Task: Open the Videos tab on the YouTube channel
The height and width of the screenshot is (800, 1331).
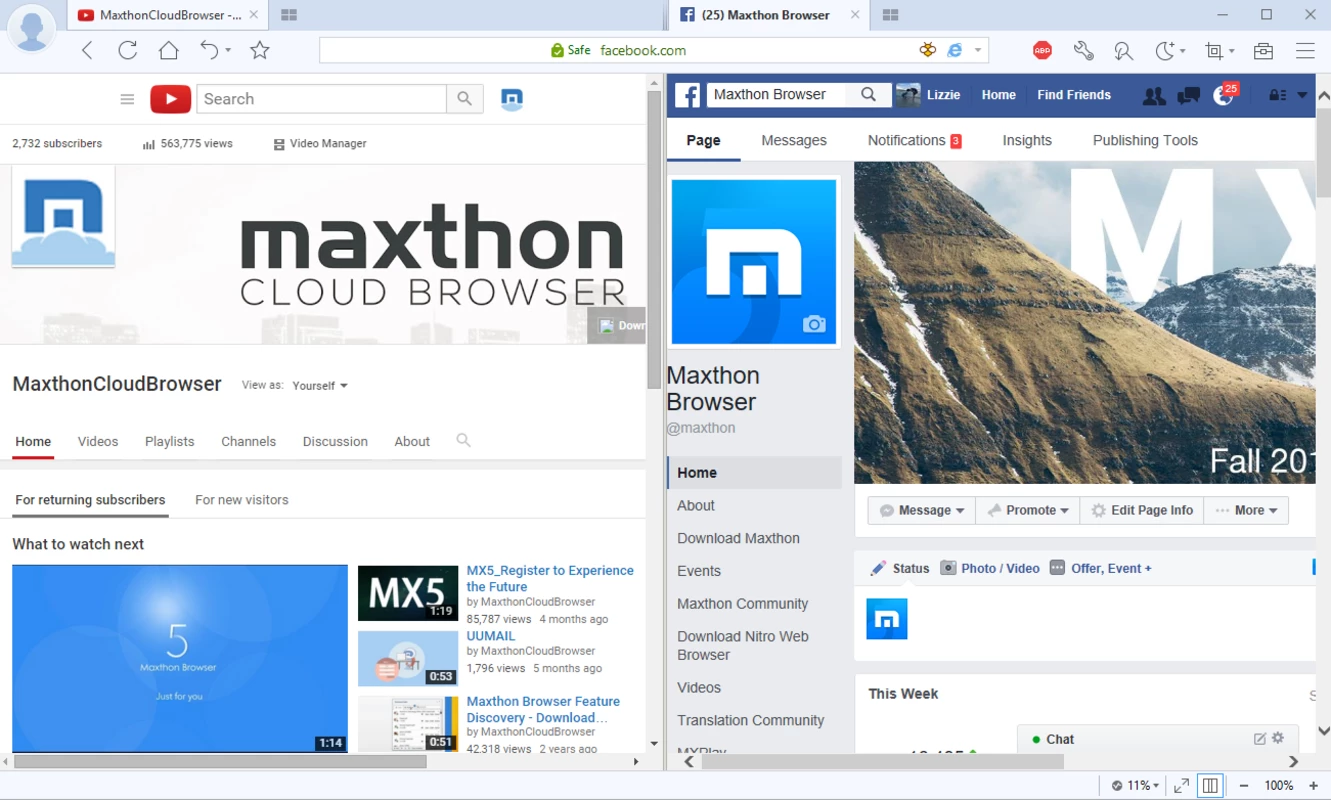Action: click(x=97, y=441)
